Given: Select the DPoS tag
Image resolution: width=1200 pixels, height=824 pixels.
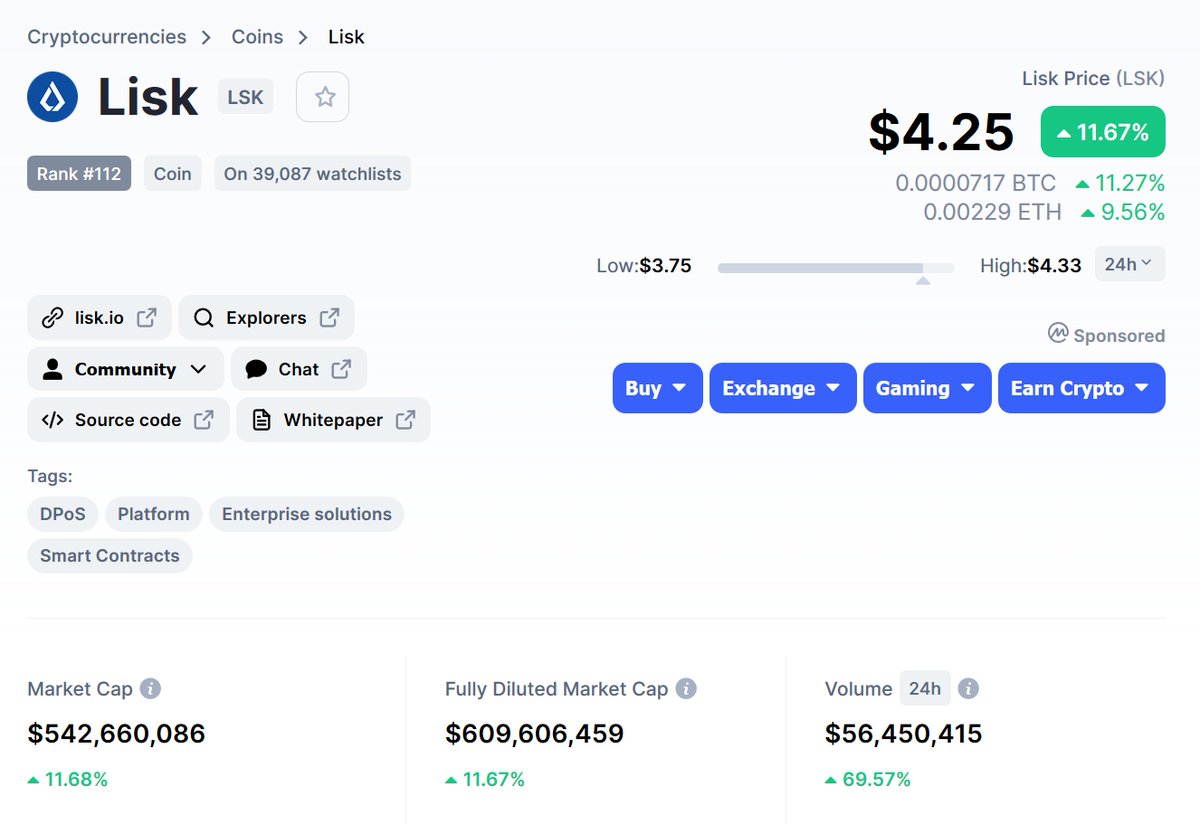Looking at the screenshot, I should 62,514.
